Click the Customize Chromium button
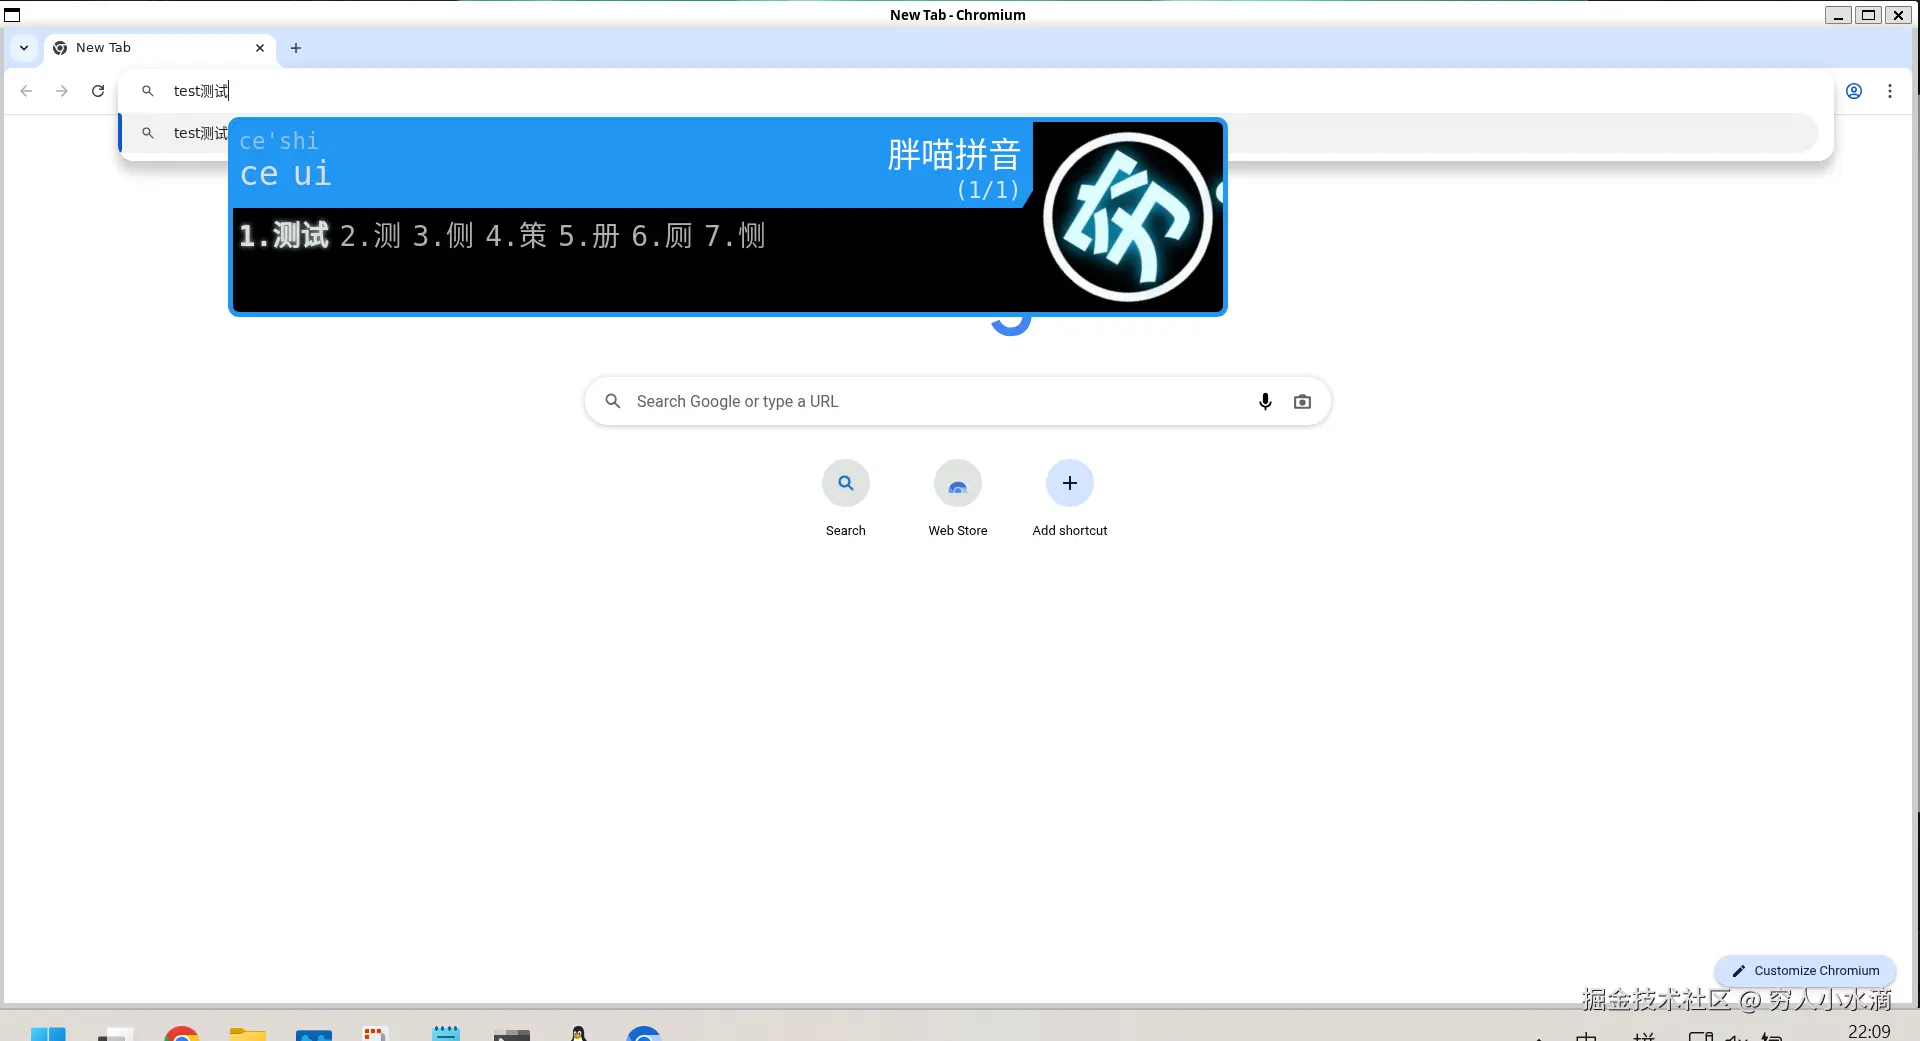Screen dimensions: 1920x1041 (x=1805, y=970)
